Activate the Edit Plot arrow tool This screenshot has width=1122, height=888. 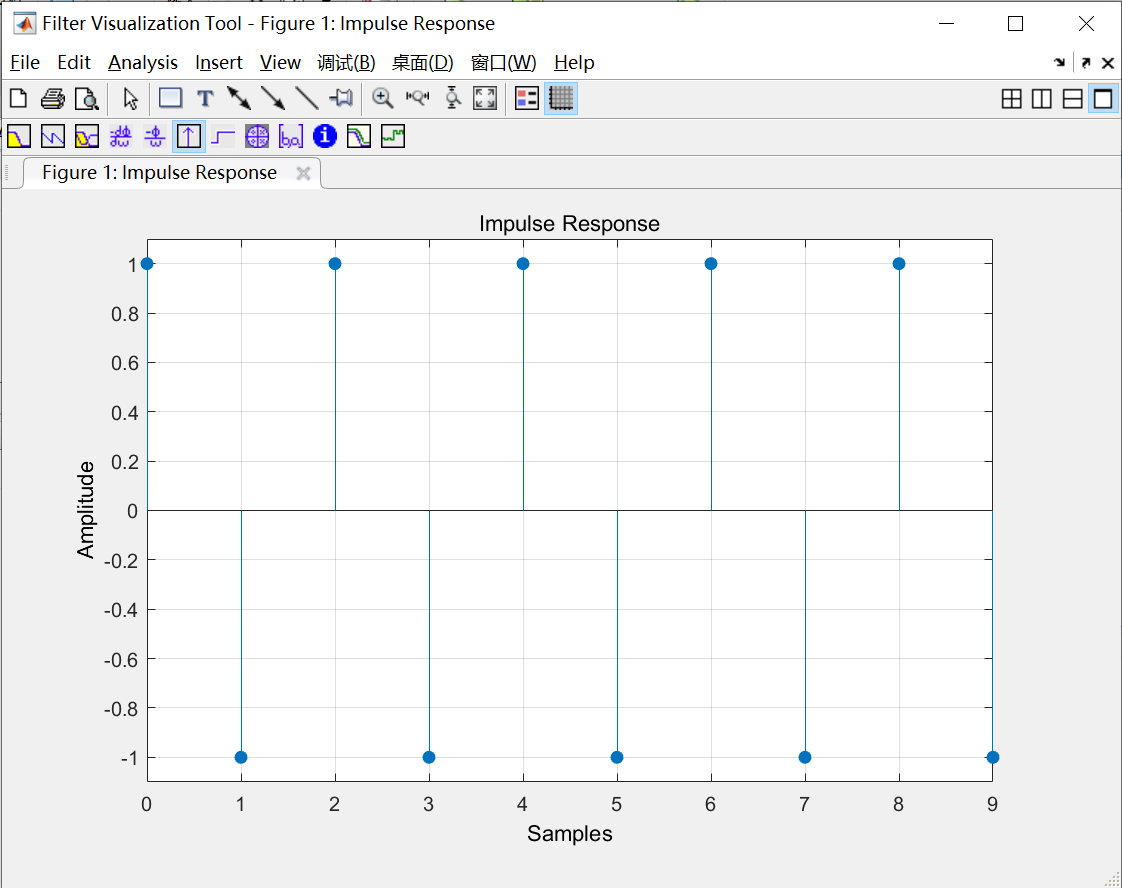pos(129,98)
